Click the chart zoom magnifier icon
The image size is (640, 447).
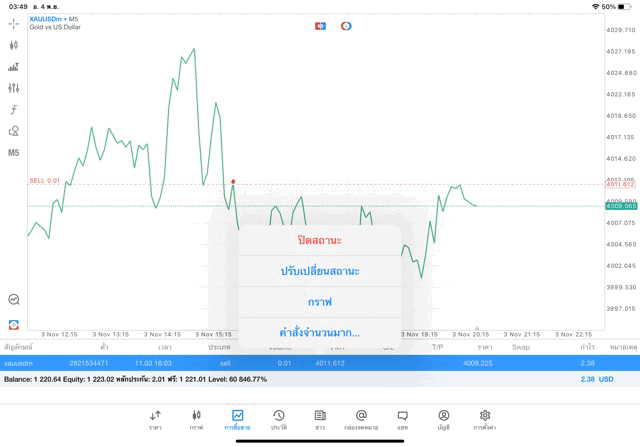coord(14,299)
